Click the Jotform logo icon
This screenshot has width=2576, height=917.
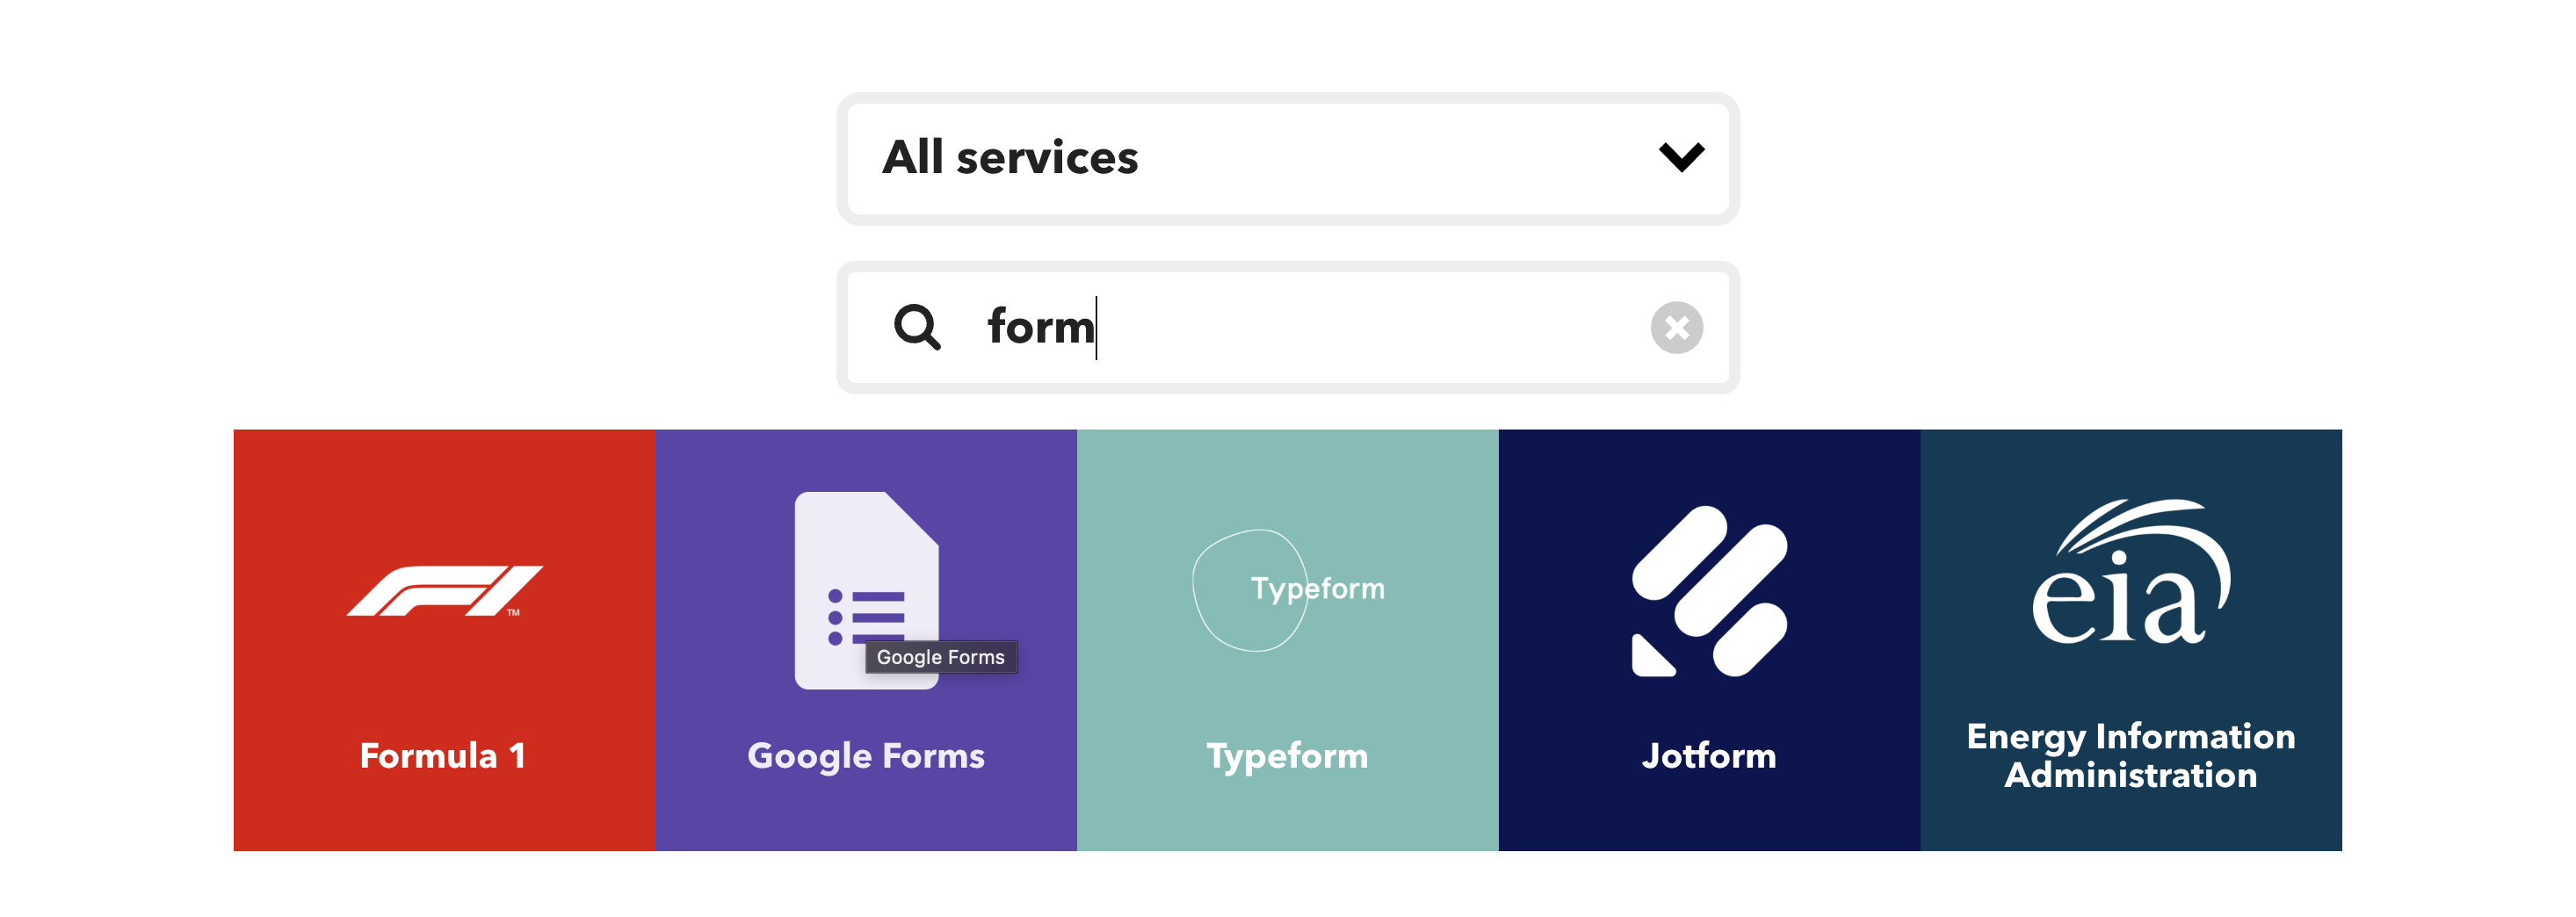1709,591
